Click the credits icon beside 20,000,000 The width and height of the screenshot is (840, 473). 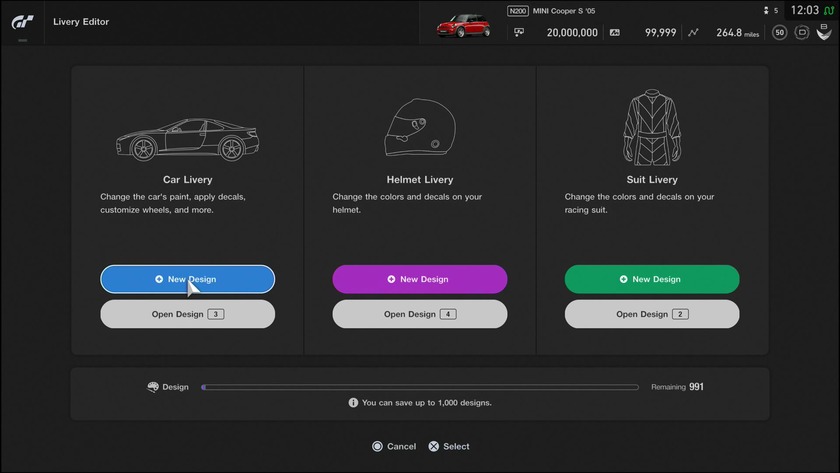coord(519,32)
